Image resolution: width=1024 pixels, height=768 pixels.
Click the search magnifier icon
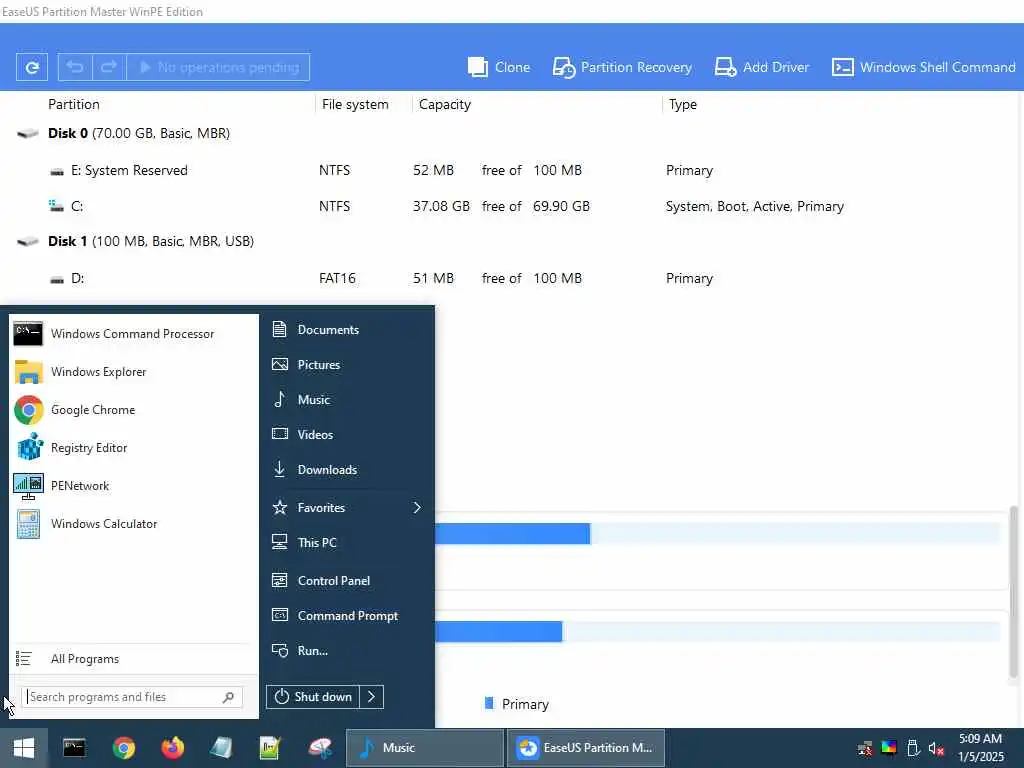(229, 697)
